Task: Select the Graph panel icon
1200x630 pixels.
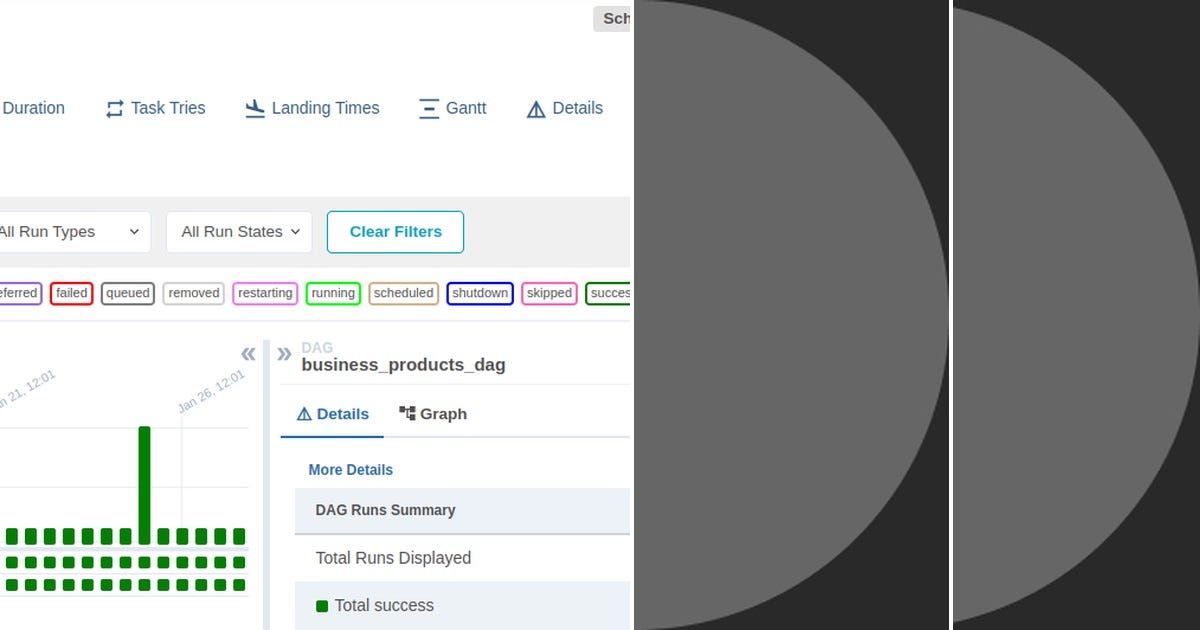Action: [405, 413]
